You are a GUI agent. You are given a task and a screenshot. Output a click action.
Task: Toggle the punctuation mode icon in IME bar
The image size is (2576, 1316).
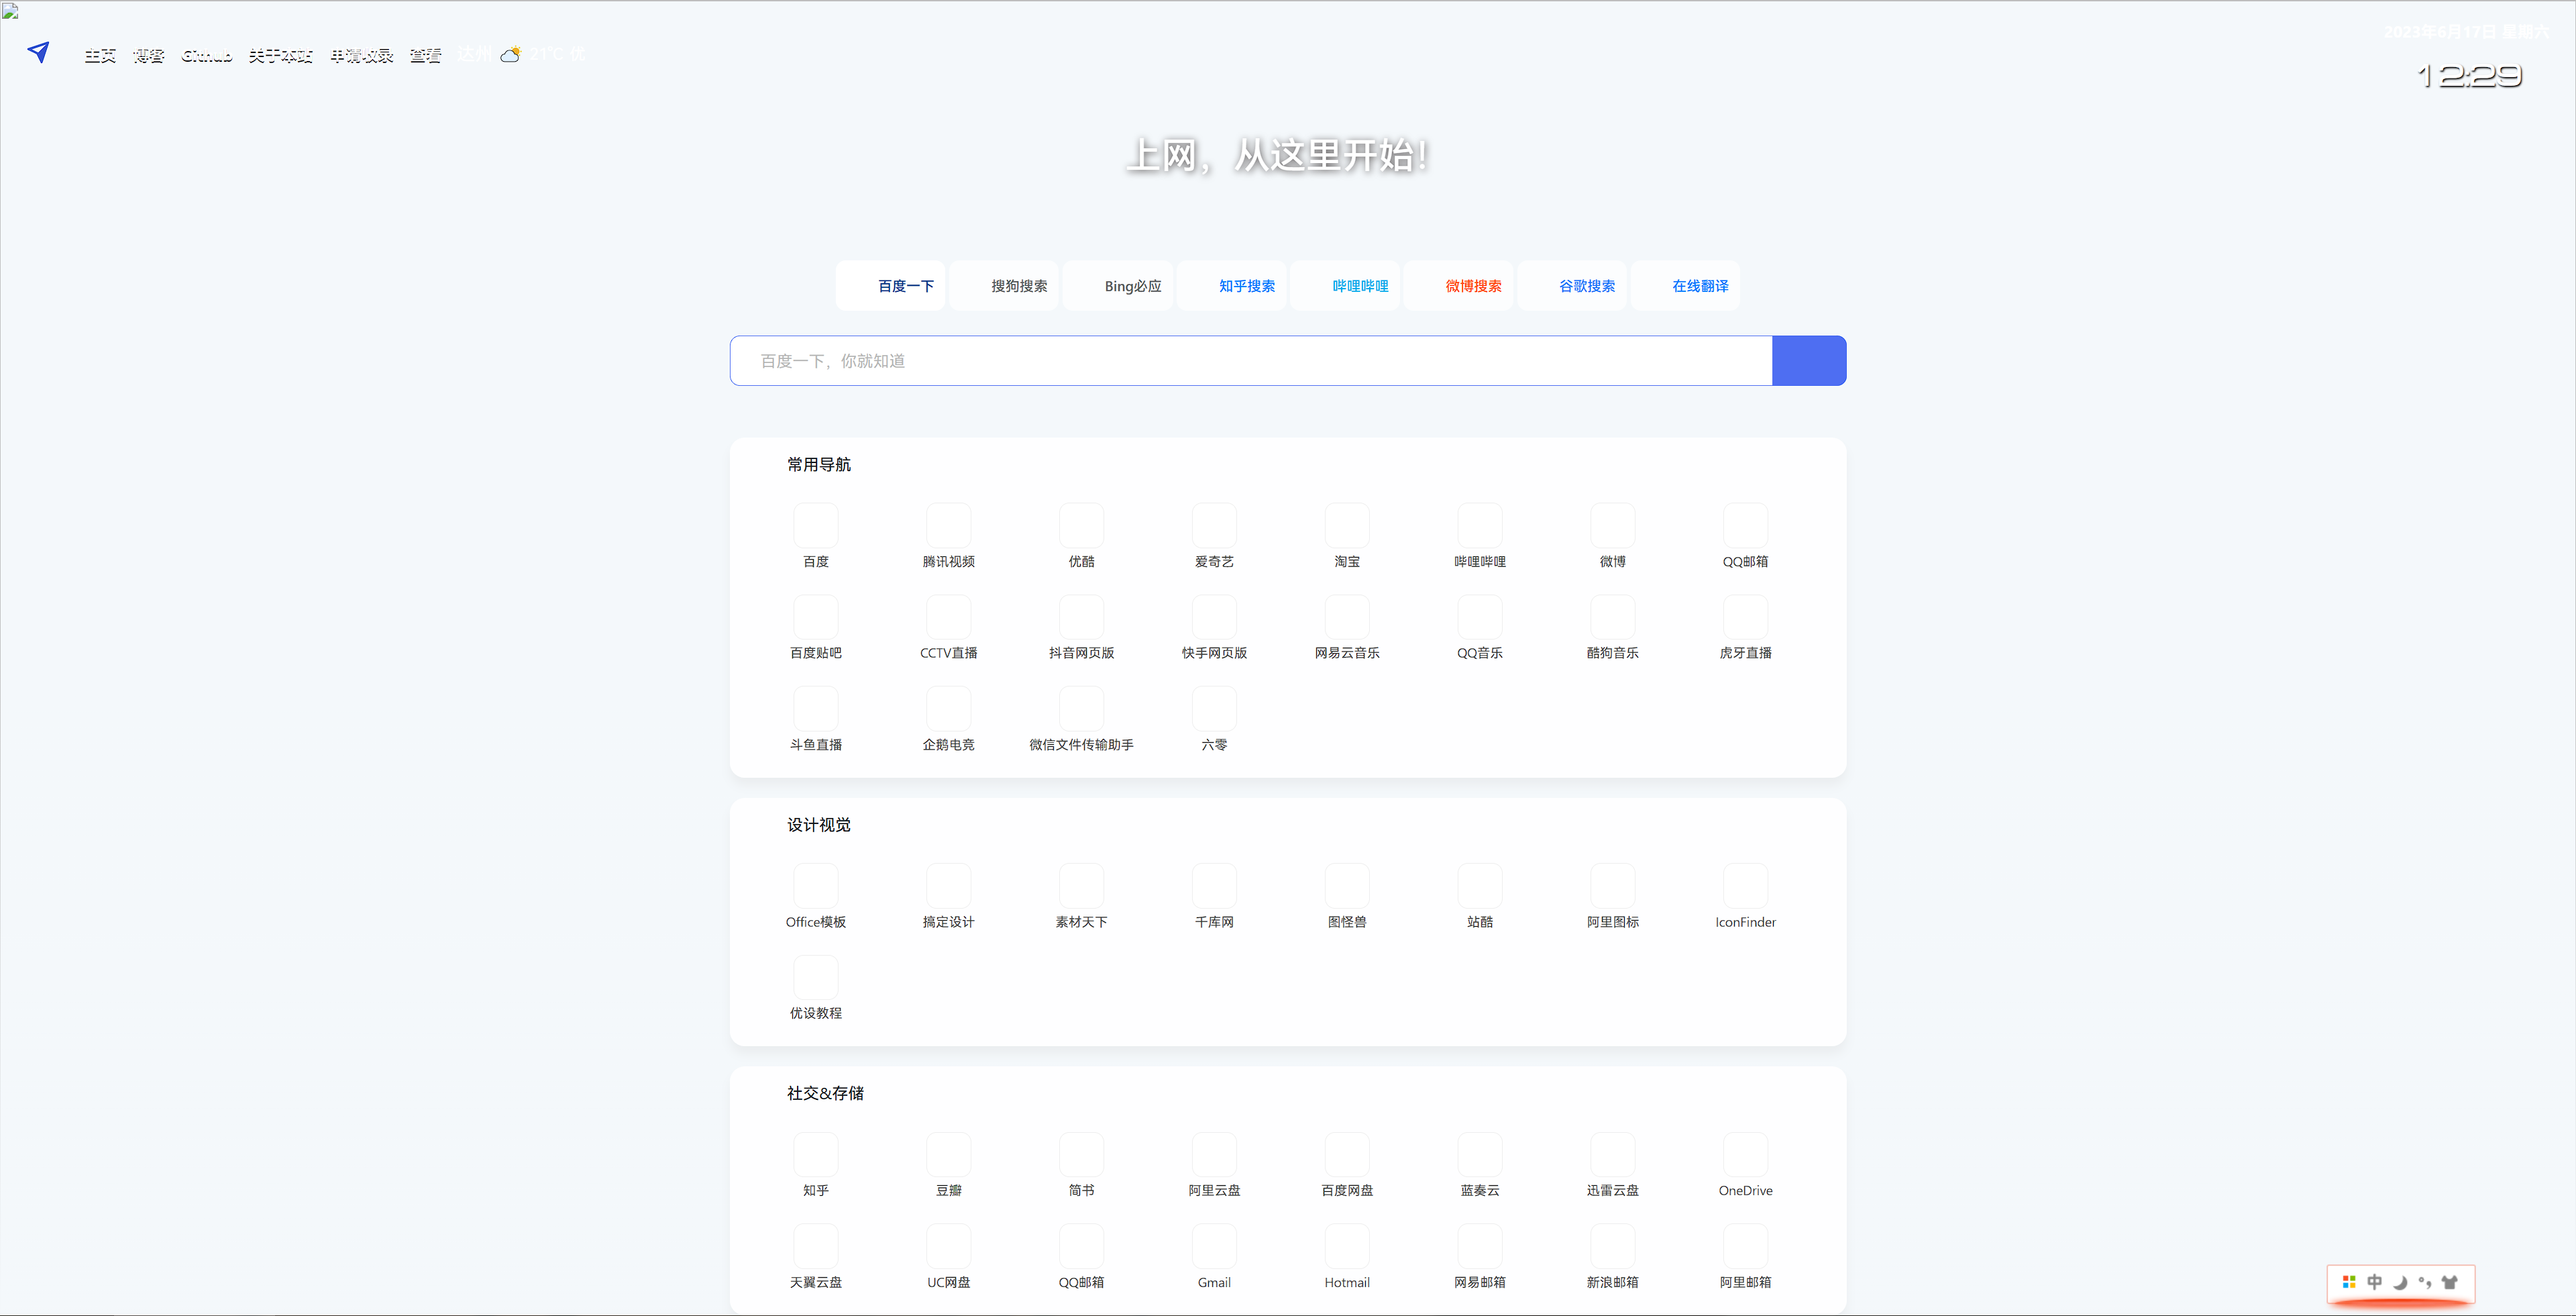(x=2425, y=1282)
